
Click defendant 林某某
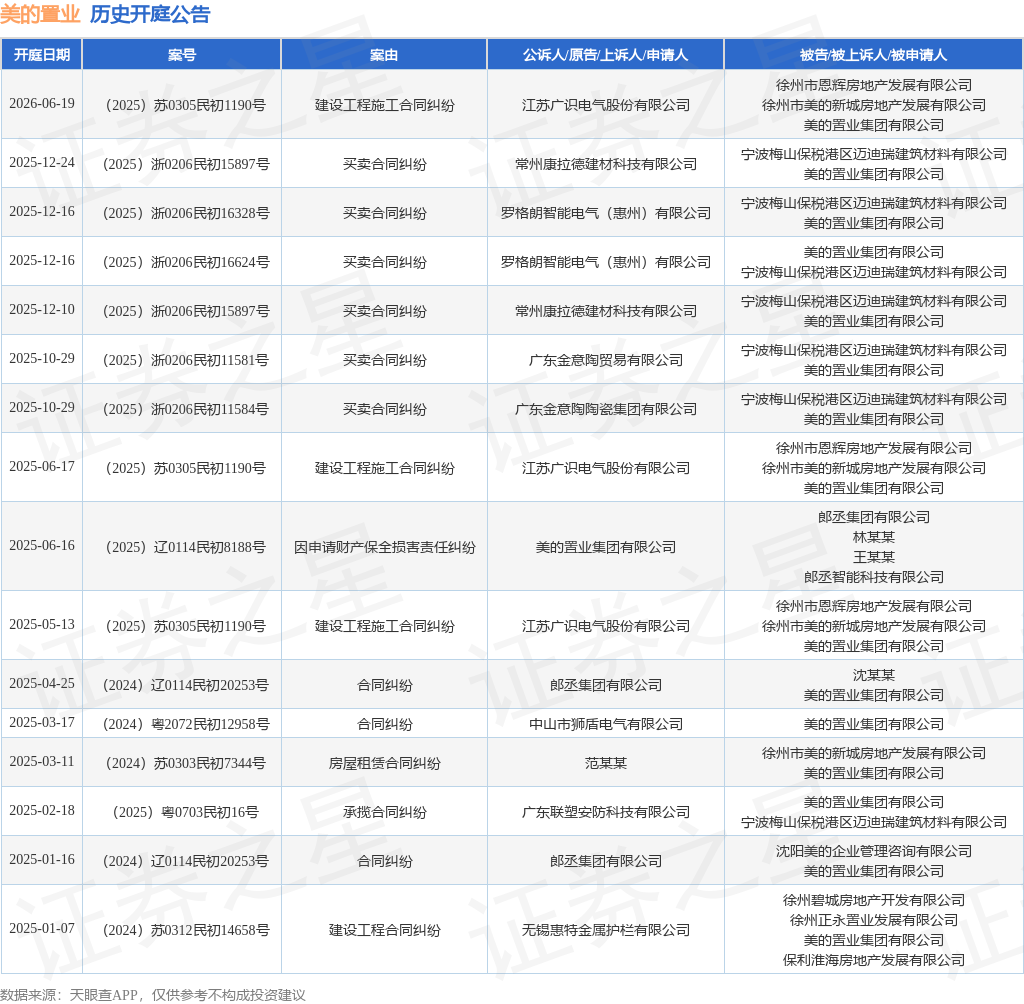pos(873,537)
